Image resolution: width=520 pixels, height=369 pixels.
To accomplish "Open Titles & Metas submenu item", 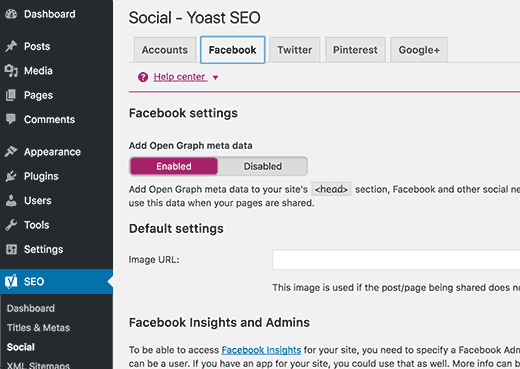I will pos(38,328).
